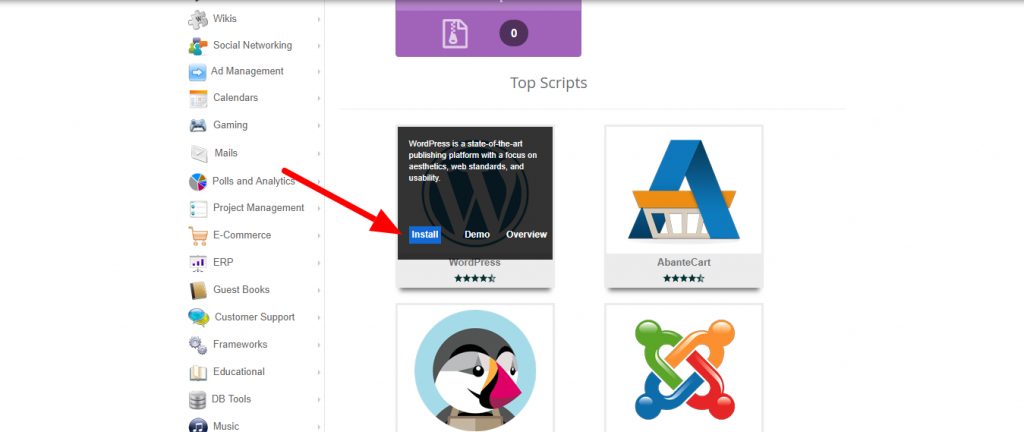
Task: Click the AbanteCart script name
Action: [x=684, y=262]
